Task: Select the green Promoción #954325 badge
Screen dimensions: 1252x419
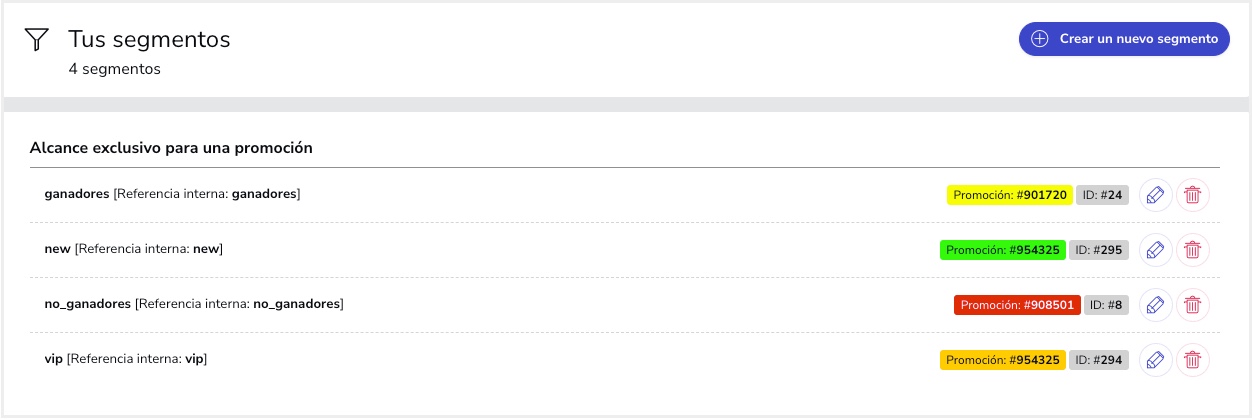Action: 1002,250
